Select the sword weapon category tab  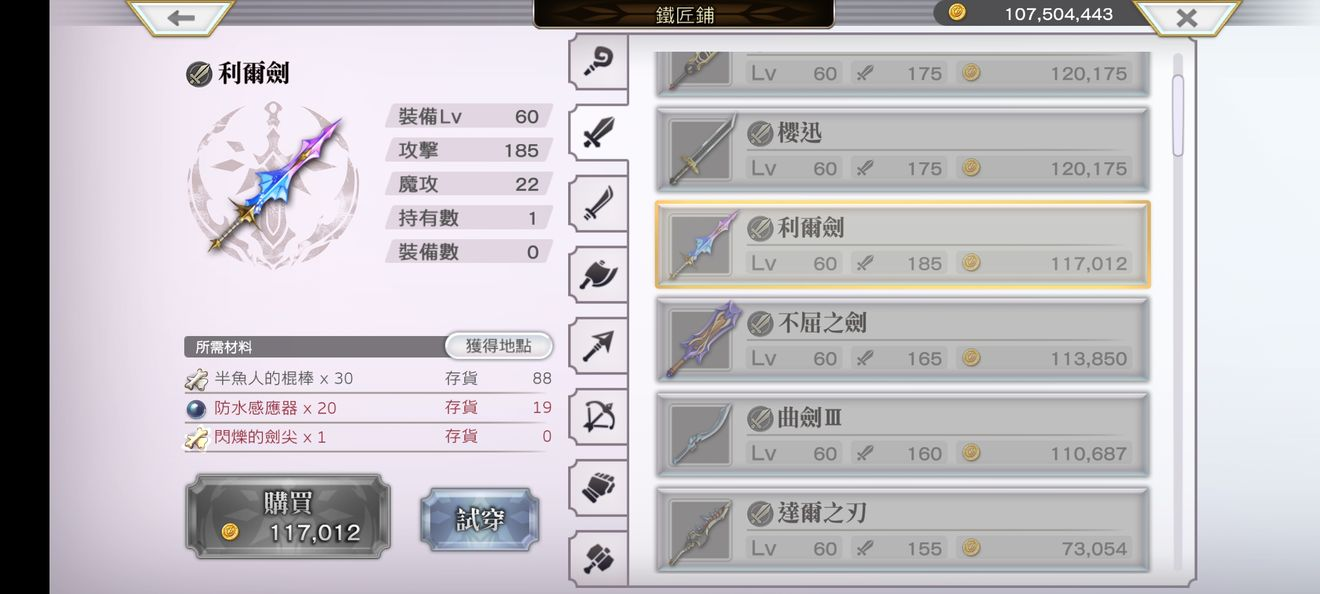pos(598,132)
